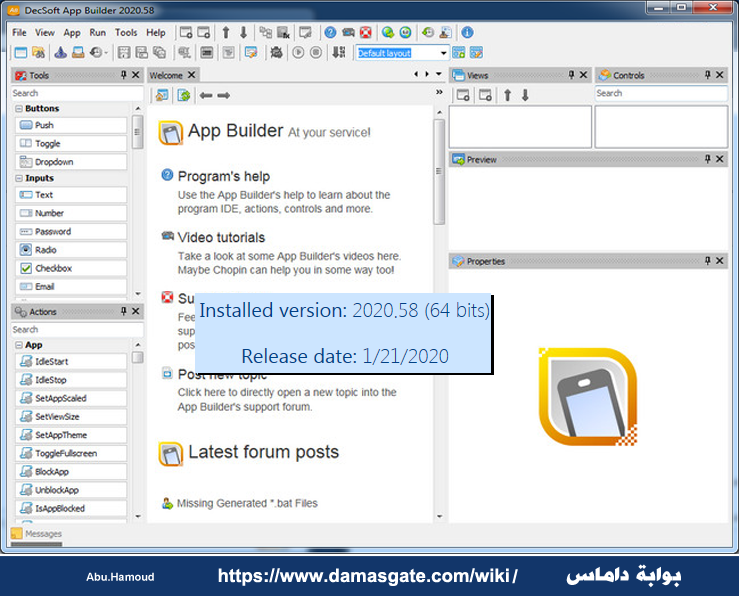Viewport: 739px width, 596px height.
Task: Expand the Welcome toolbar overflow chevron
Action: pos(439,92)
